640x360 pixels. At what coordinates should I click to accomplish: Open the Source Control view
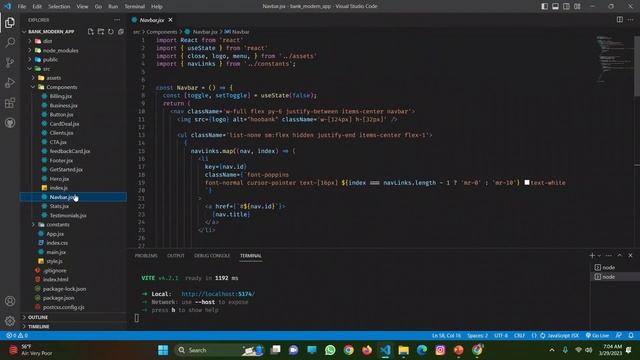pyautogui.click(x=10, y=62)
